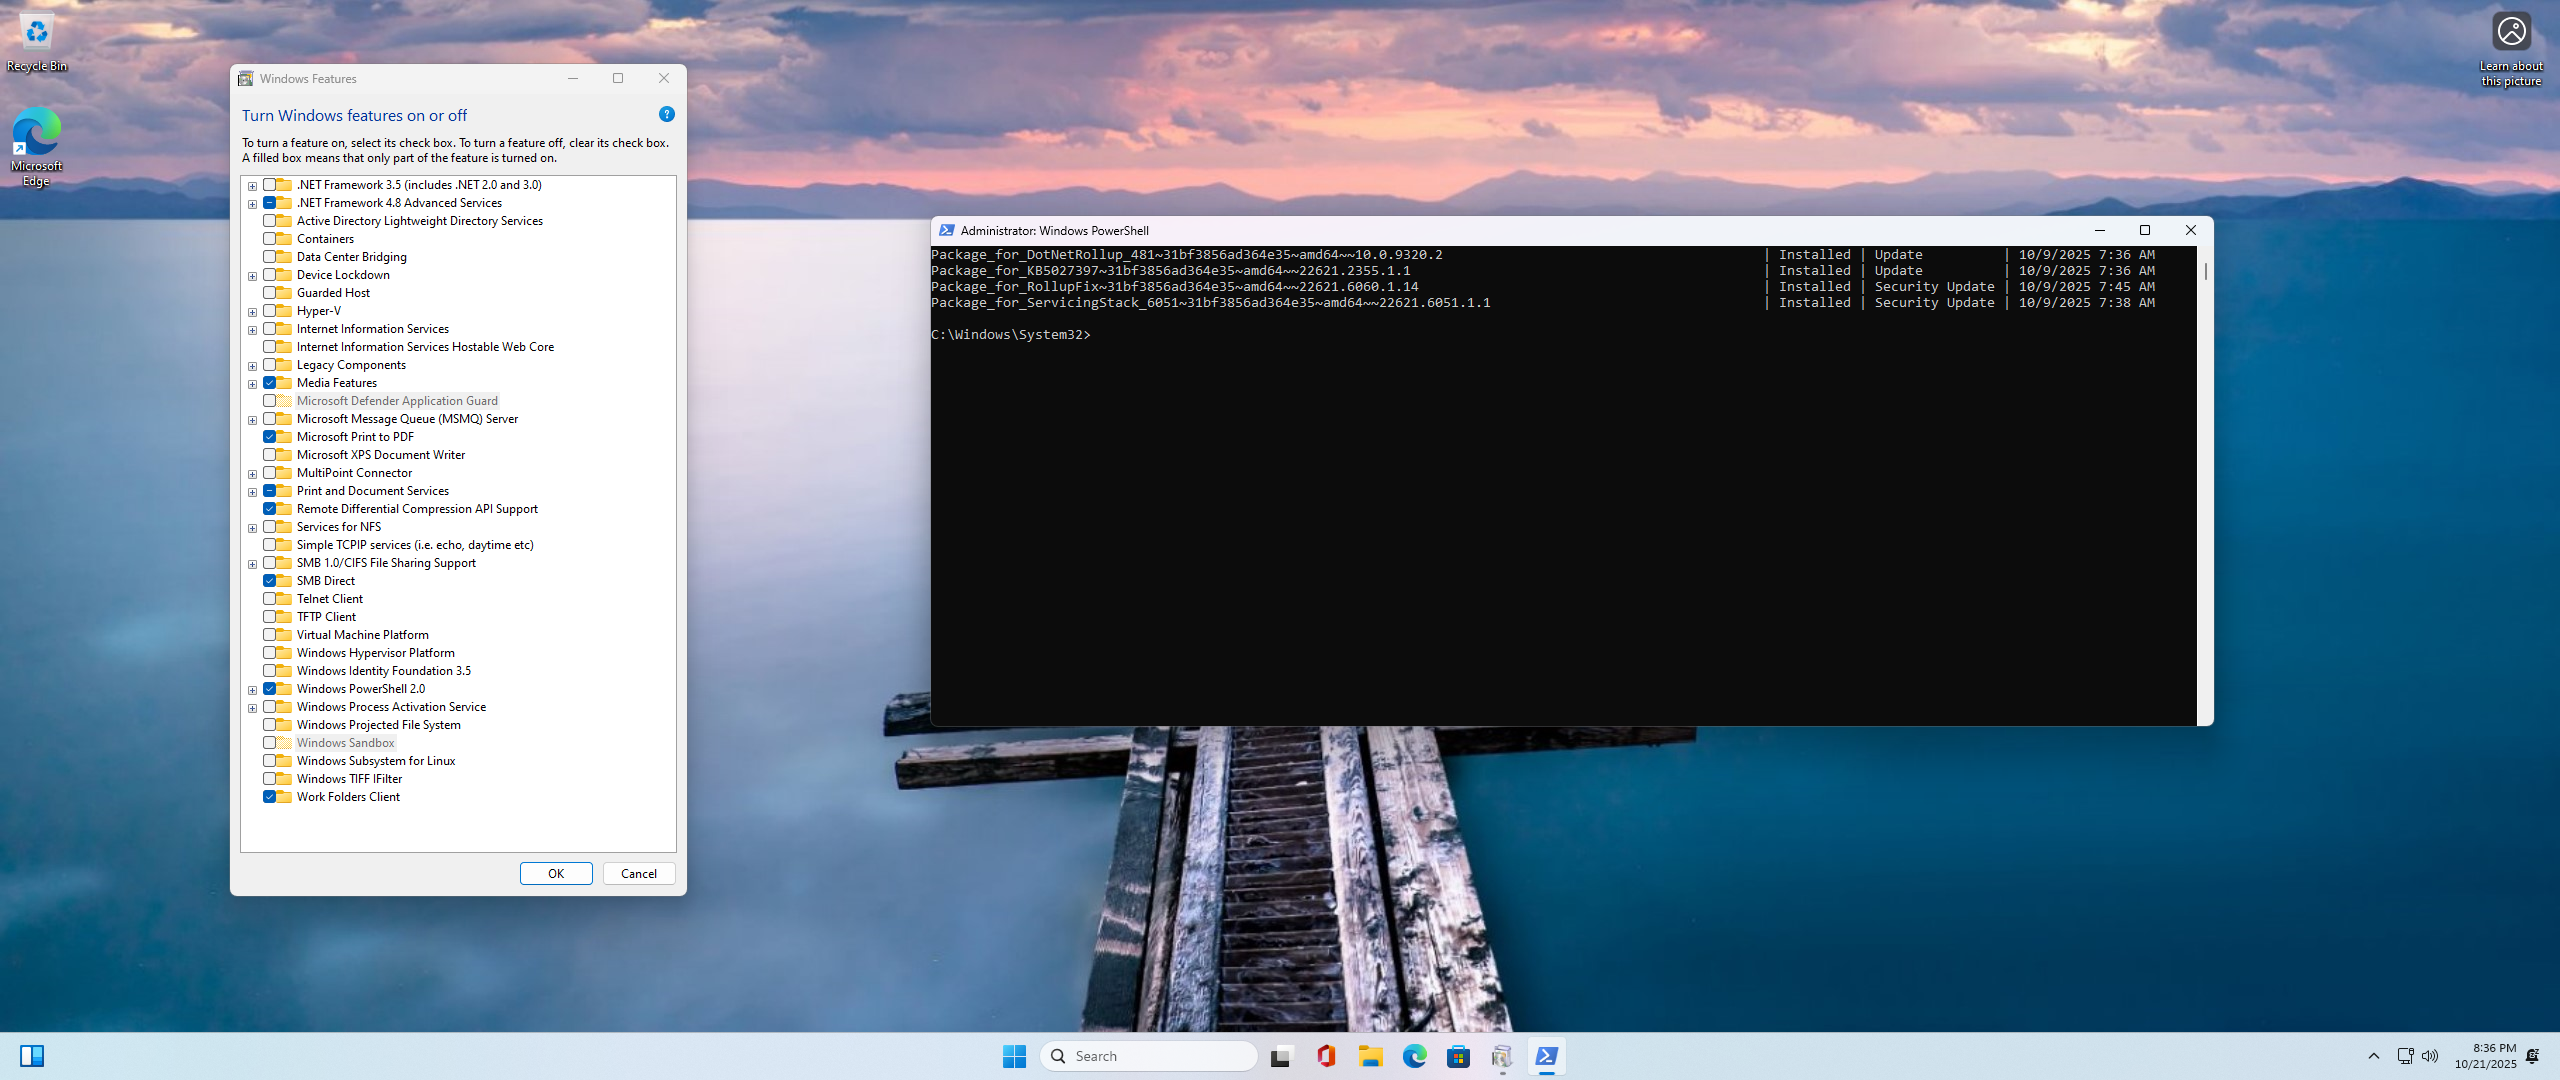The image size is (2560, 1080).
Task: Click the OK button
Action: pos(556,873)
